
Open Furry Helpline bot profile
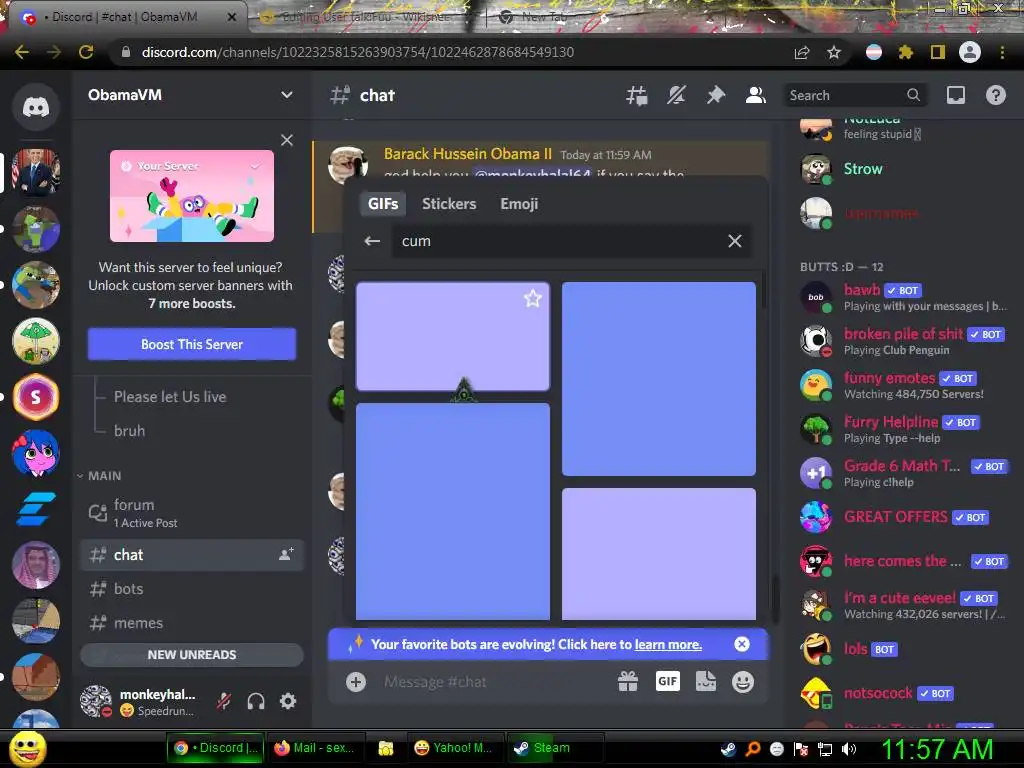coord(904,429)
